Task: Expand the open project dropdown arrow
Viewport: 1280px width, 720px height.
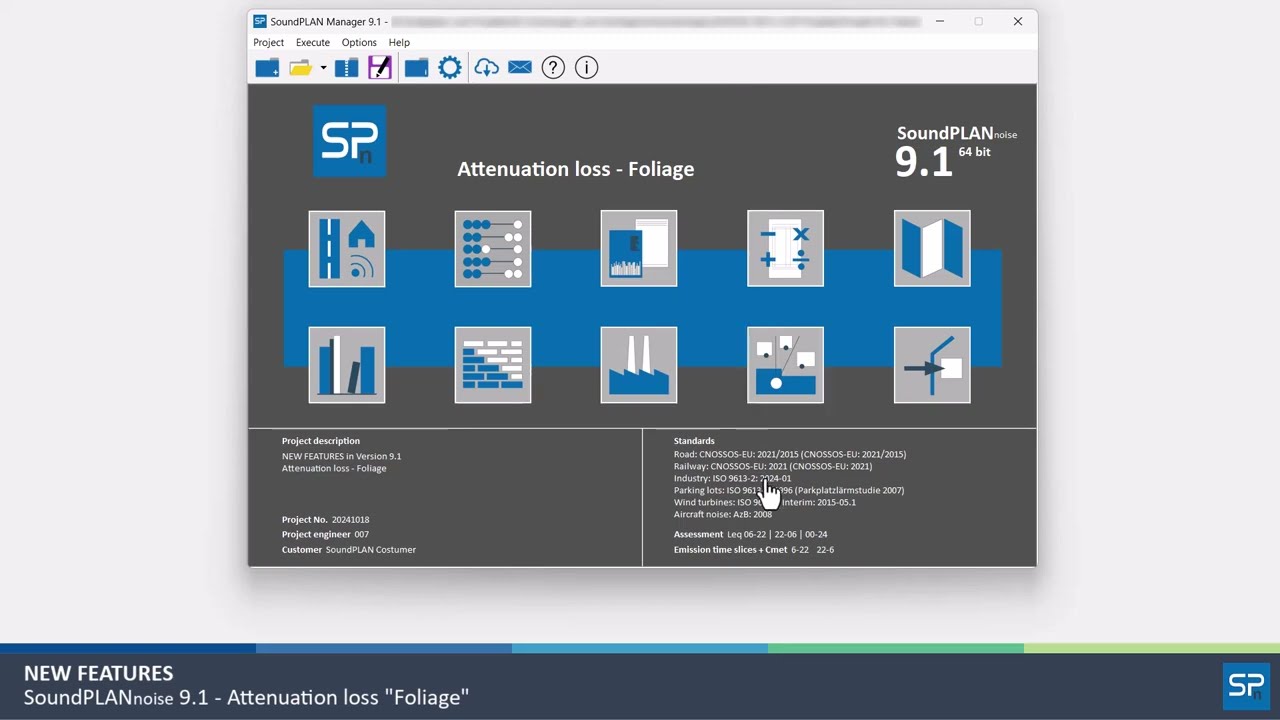Action: (323, 68)
